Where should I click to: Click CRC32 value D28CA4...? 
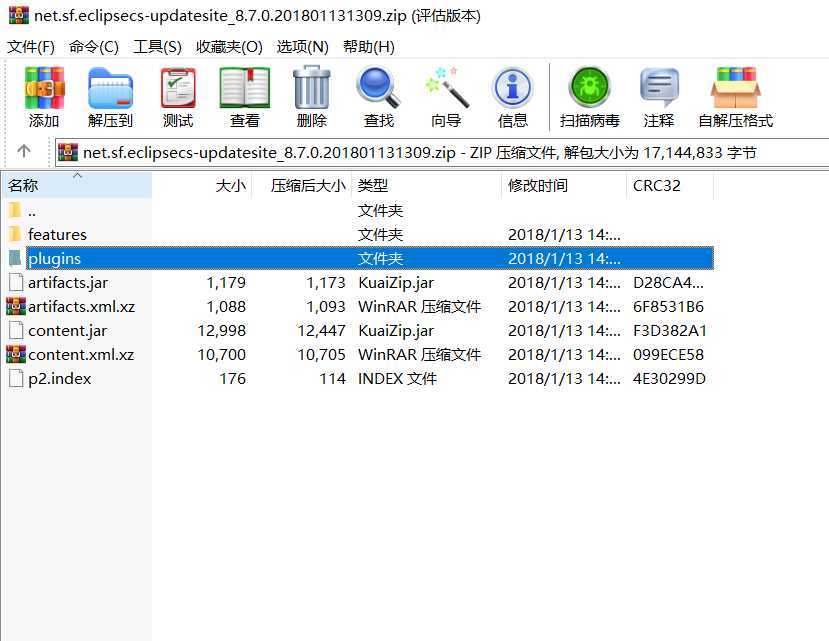tap(668, 283)
